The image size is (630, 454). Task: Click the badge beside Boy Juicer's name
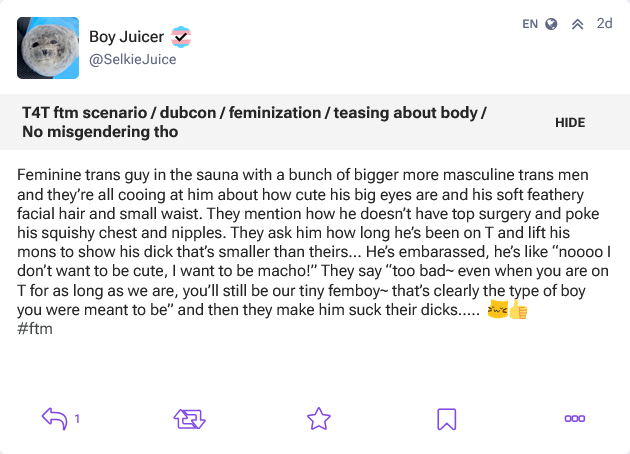[x=181, y=37]
